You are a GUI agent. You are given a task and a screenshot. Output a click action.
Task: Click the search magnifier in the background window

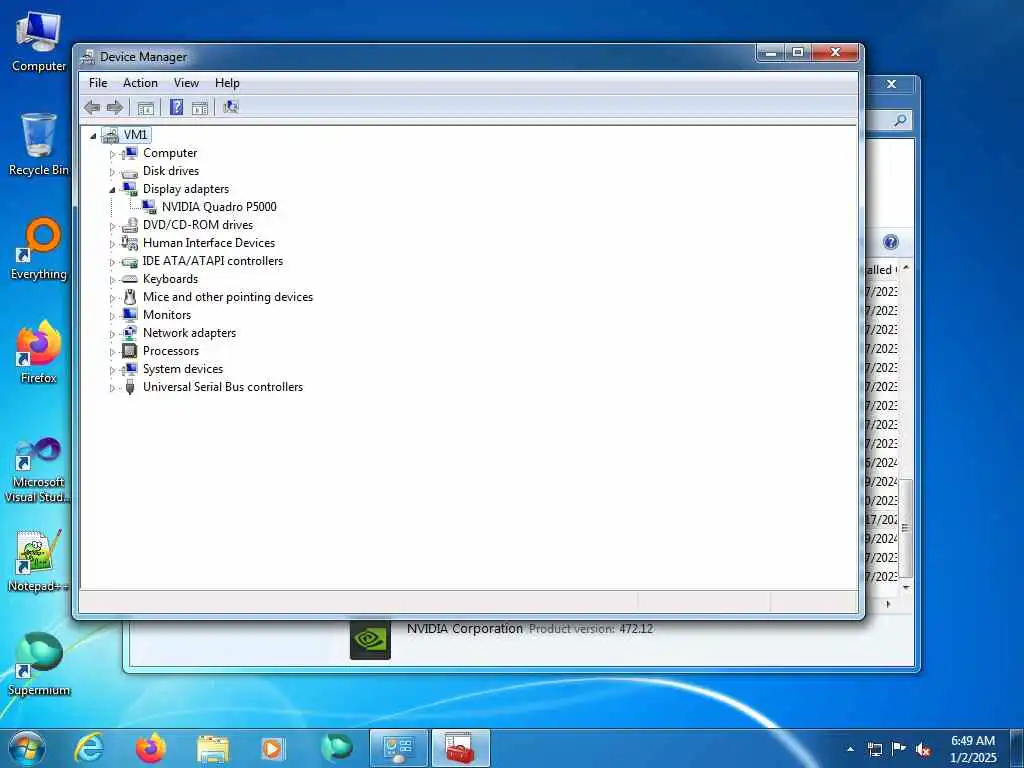pos(900,120)
